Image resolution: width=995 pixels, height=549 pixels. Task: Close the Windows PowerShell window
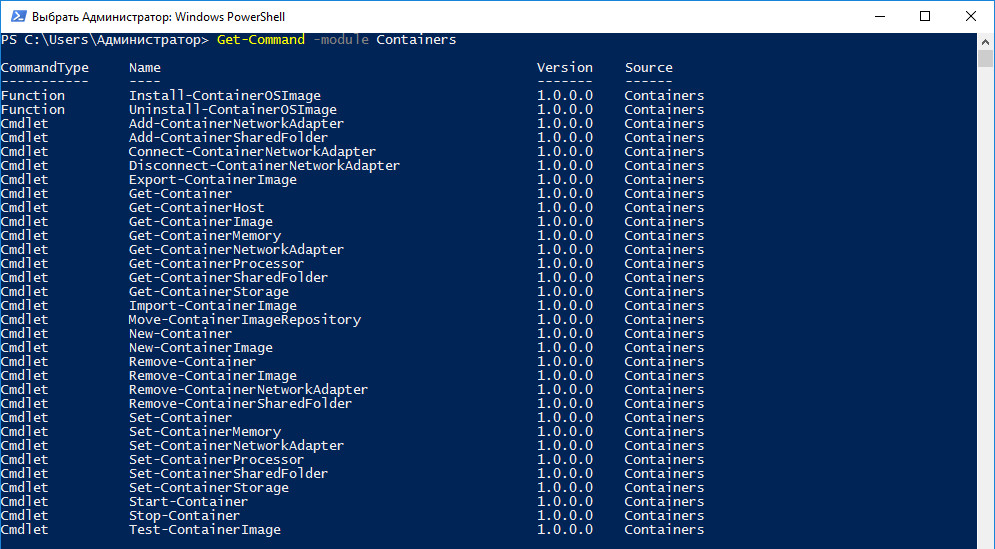click(x=970, y=17)
